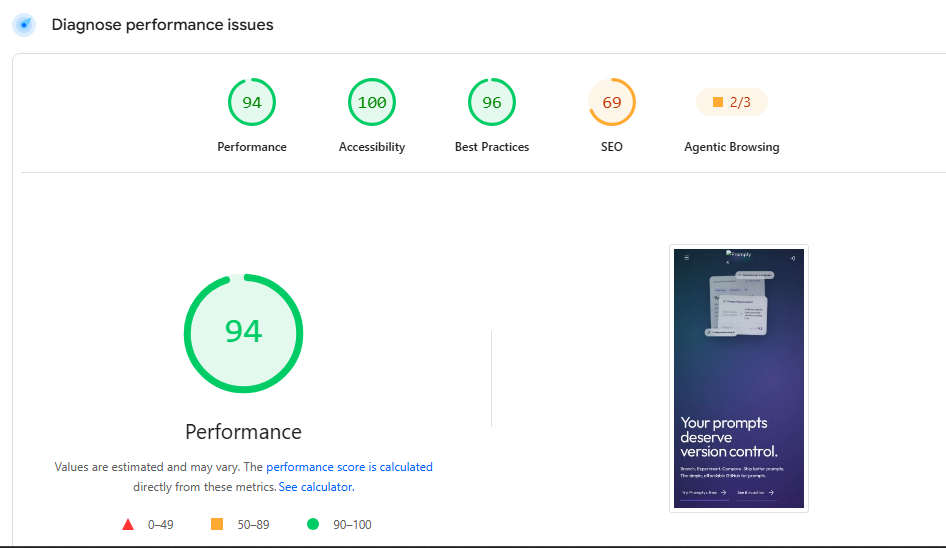Click the mobile page screenshot thumbnail
Image resolution: width=946 pixels, height=548 pixels.
point(738,378)
